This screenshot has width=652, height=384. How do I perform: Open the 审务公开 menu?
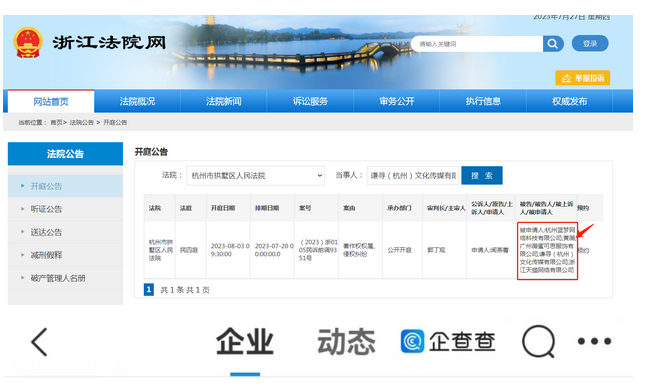tap(397, 101)
